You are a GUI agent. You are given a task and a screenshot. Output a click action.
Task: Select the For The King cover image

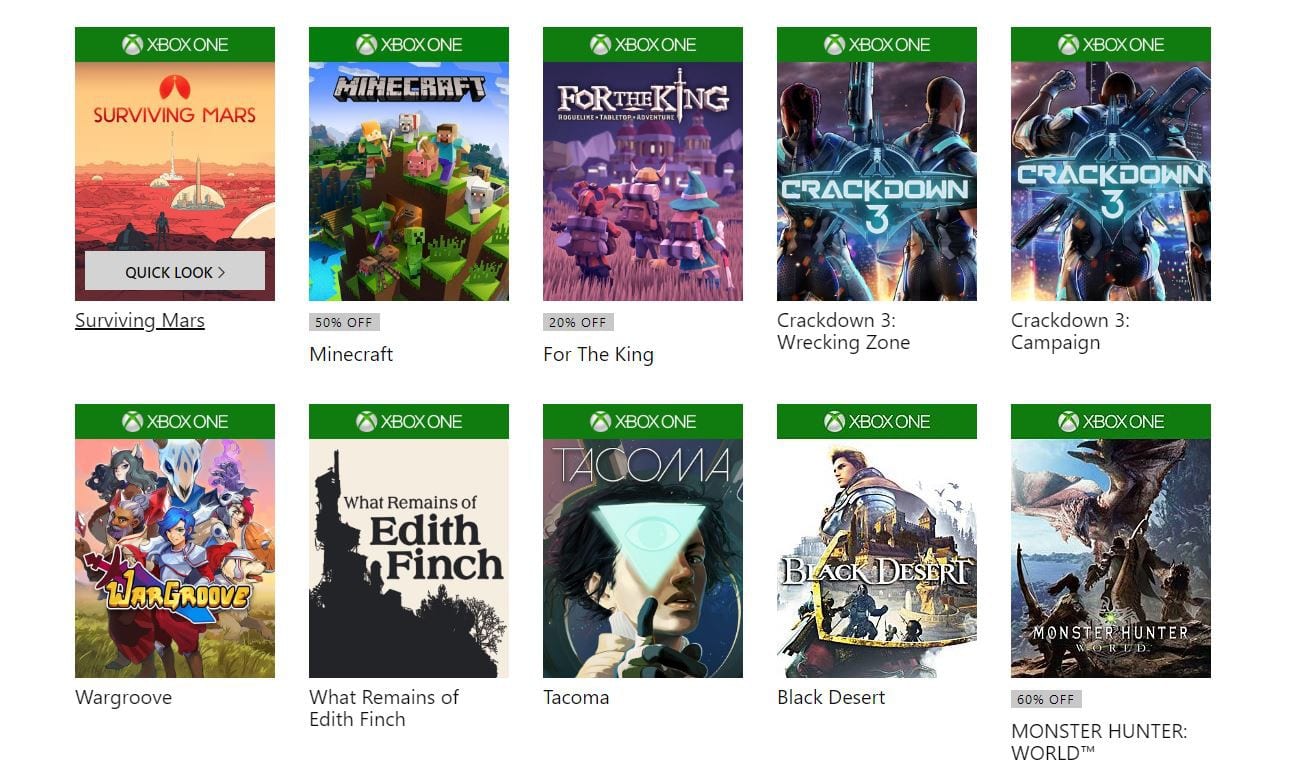(x=642, y=180)
